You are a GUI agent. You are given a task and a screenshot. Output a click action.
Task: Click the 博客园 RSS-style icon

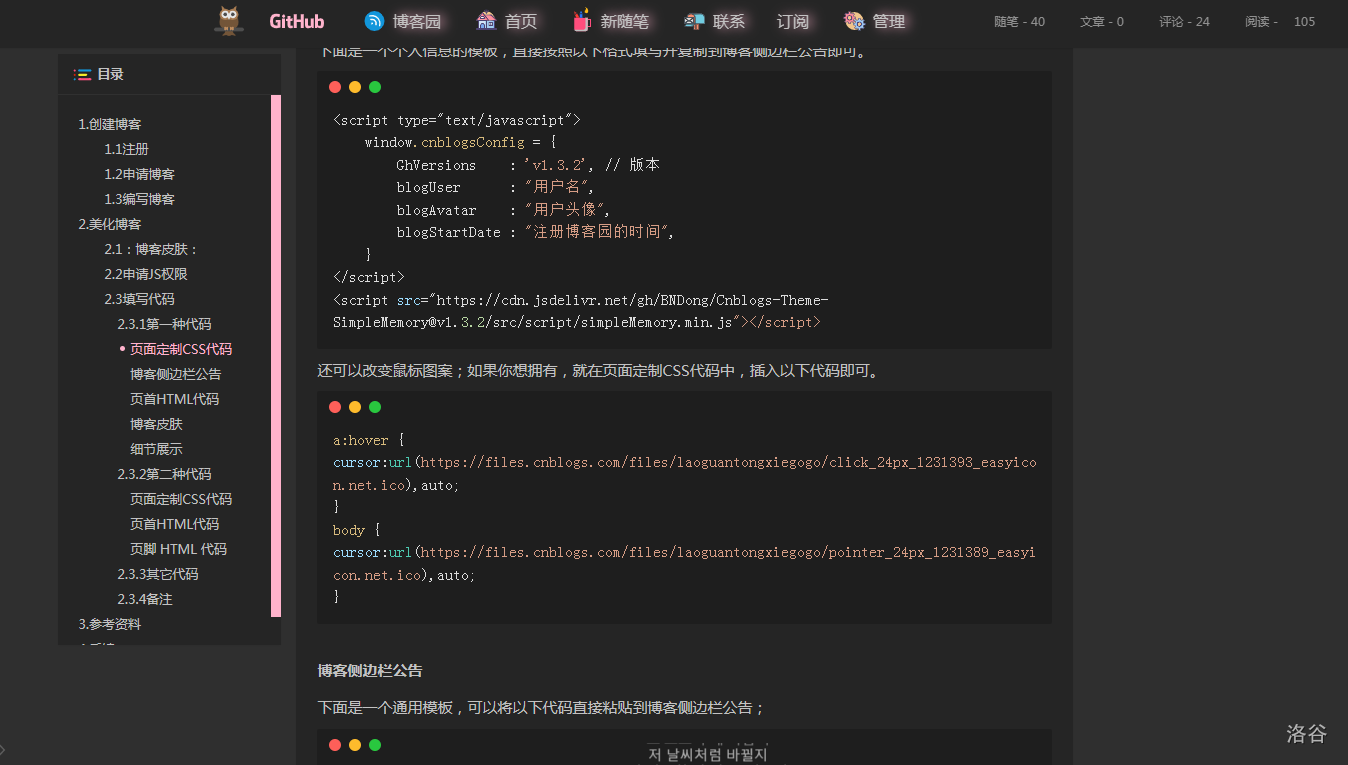tap(374, 21)
